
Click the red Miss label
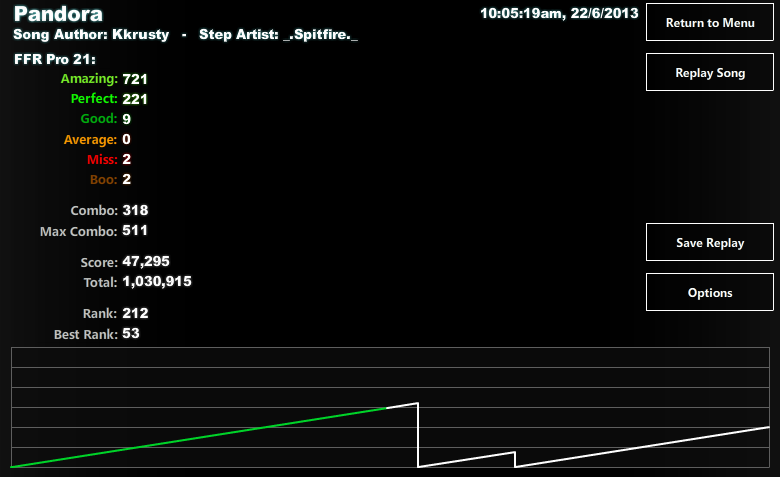click(102, 160)
